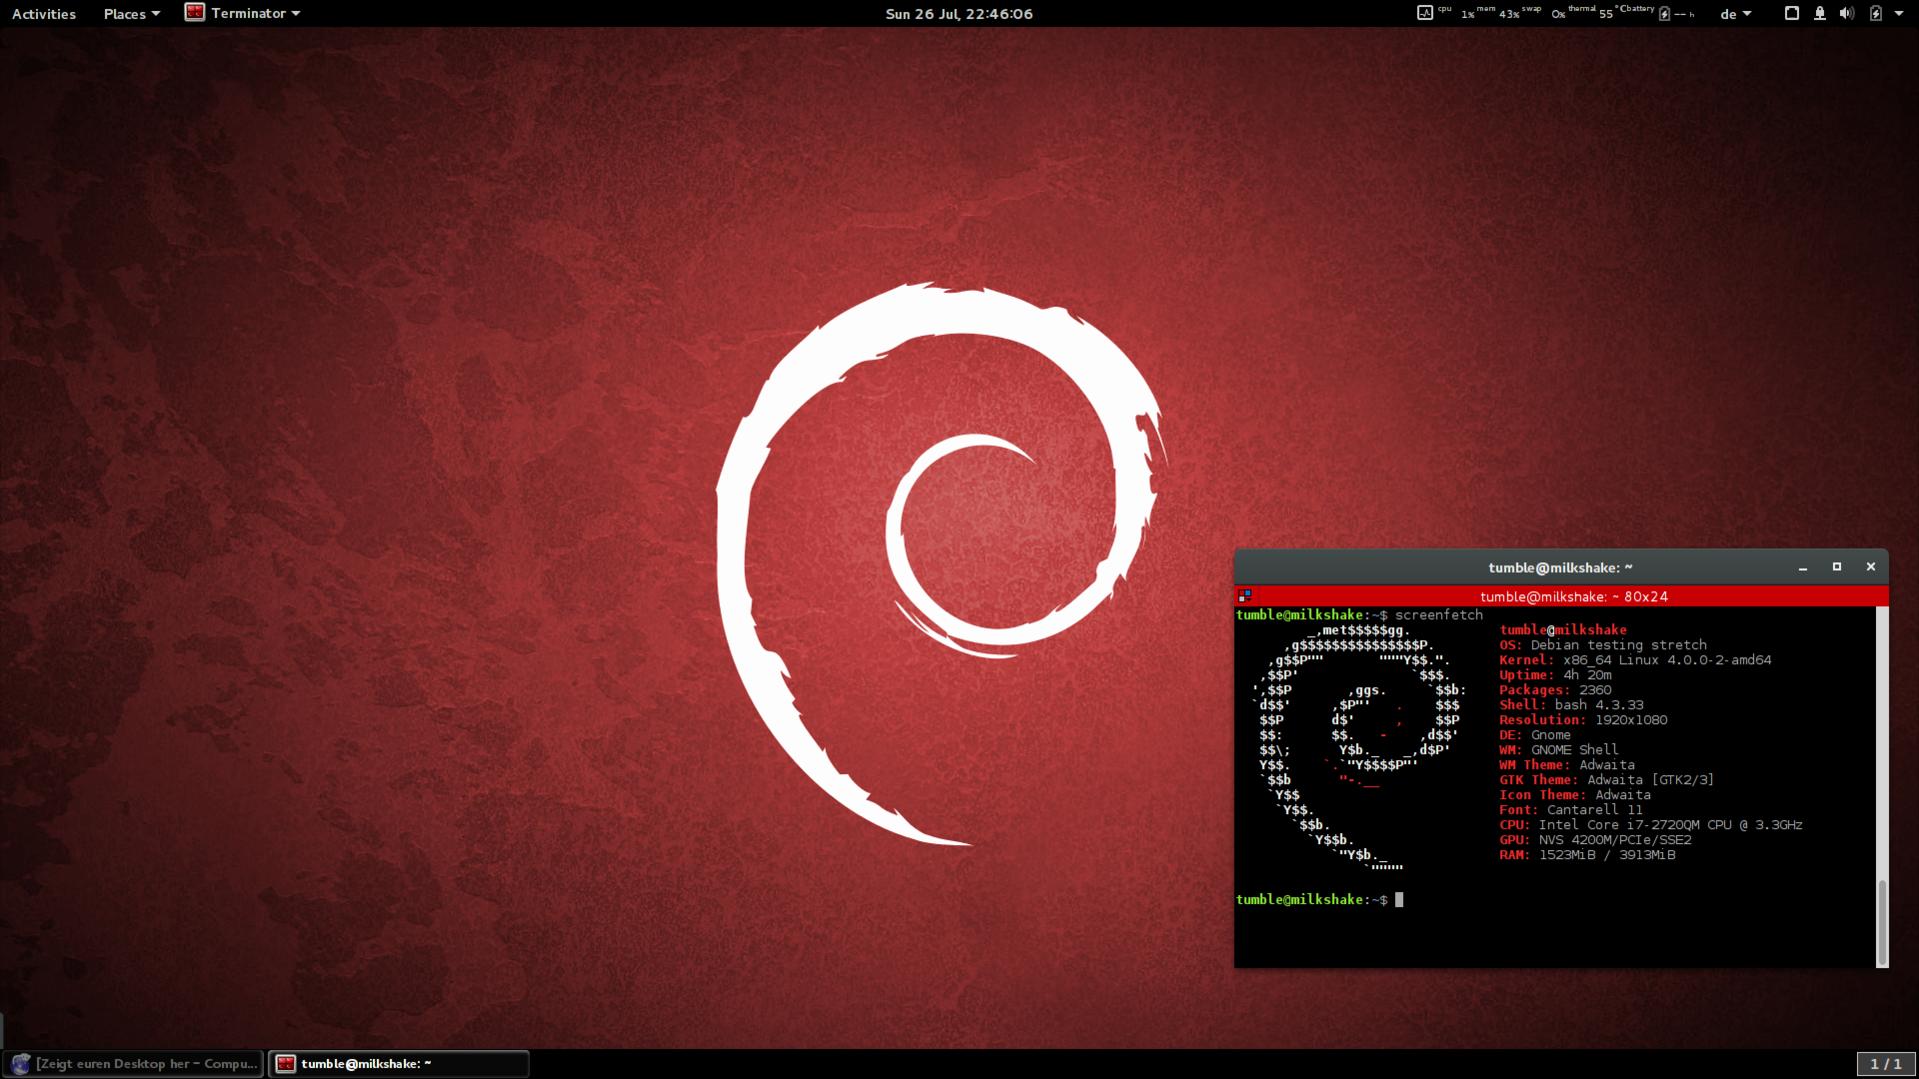This screenshot has height=1079, width=1919.
Task: Click the browser globe icon in the taskbar
Action: 21,1064
